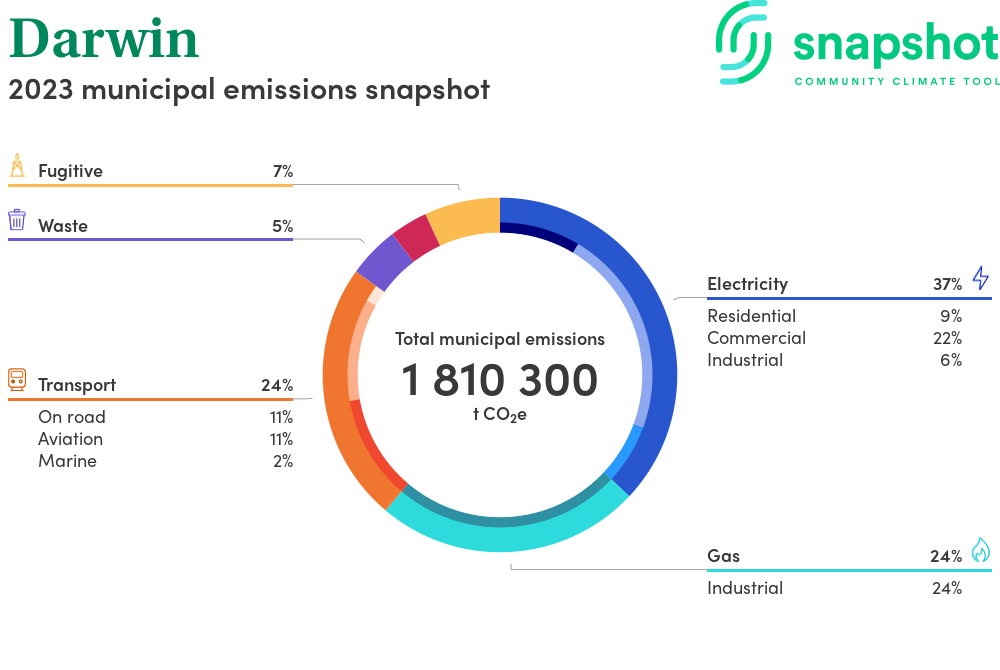Viewport: 1000px width, 670px height.
Task: Select the orange Transport donut segment
Action: (340, 400)
